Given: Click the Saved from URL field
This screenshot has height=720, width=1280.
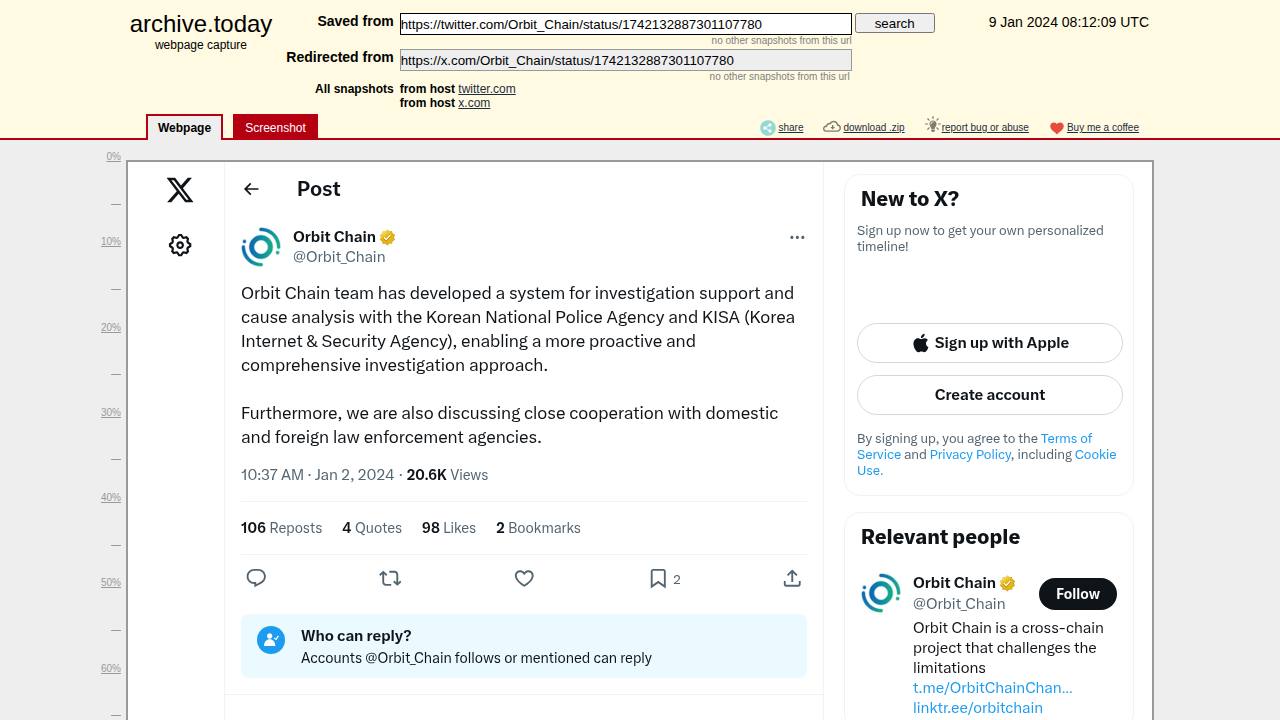Looking at the screenshot, I should (x=626, y=24).
